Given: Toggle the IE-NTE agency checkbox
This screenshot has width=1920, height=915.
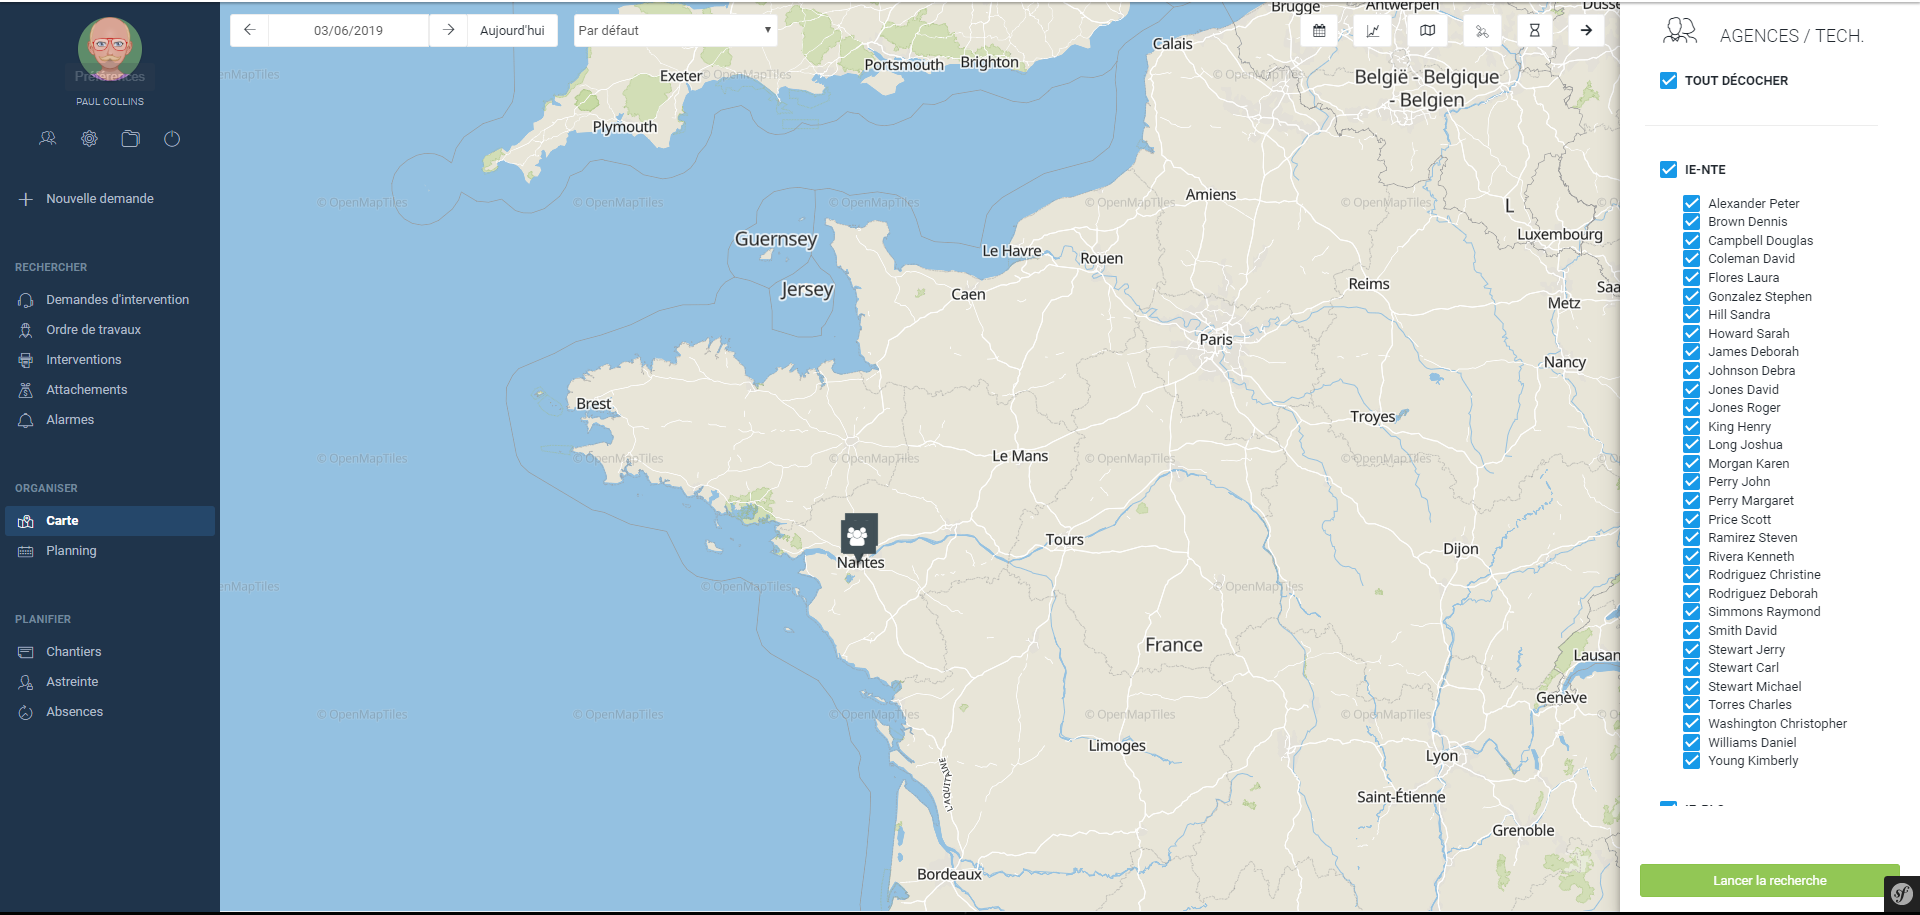Looking at the screenshot, I should tap(1668, 170).
